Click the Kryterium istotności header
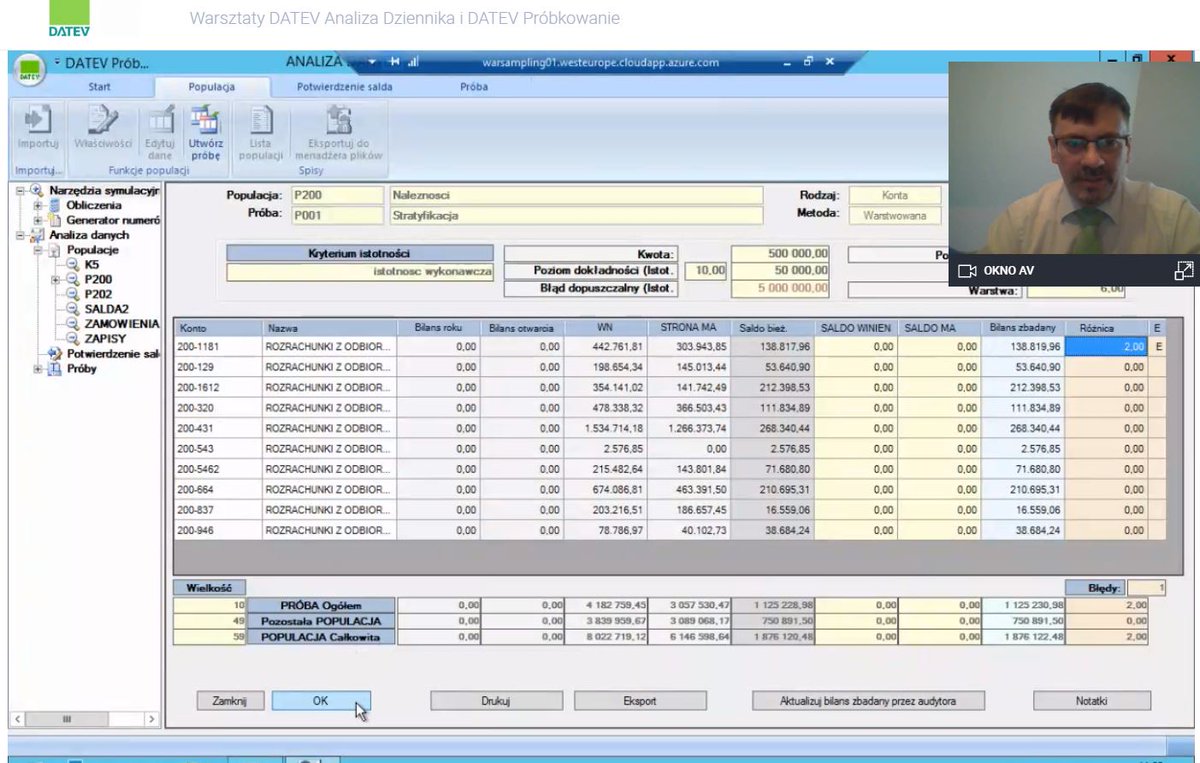 click(x=360, y=254)
